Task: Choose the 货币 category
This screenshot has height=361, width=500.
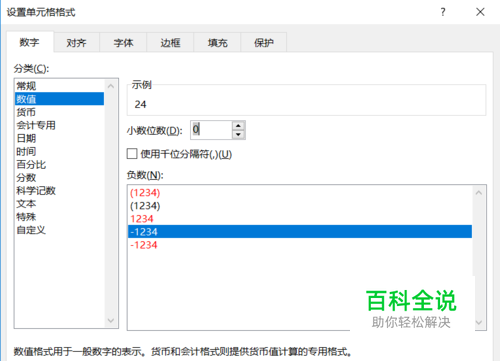Action: 59,112
